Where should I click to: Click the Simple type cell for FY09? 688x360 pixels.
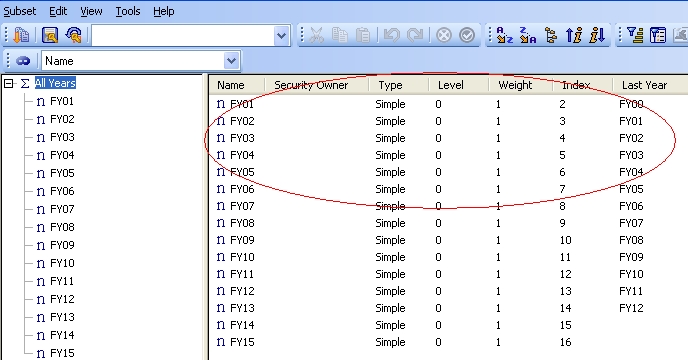pyautogui.click(x=390, y=241)
